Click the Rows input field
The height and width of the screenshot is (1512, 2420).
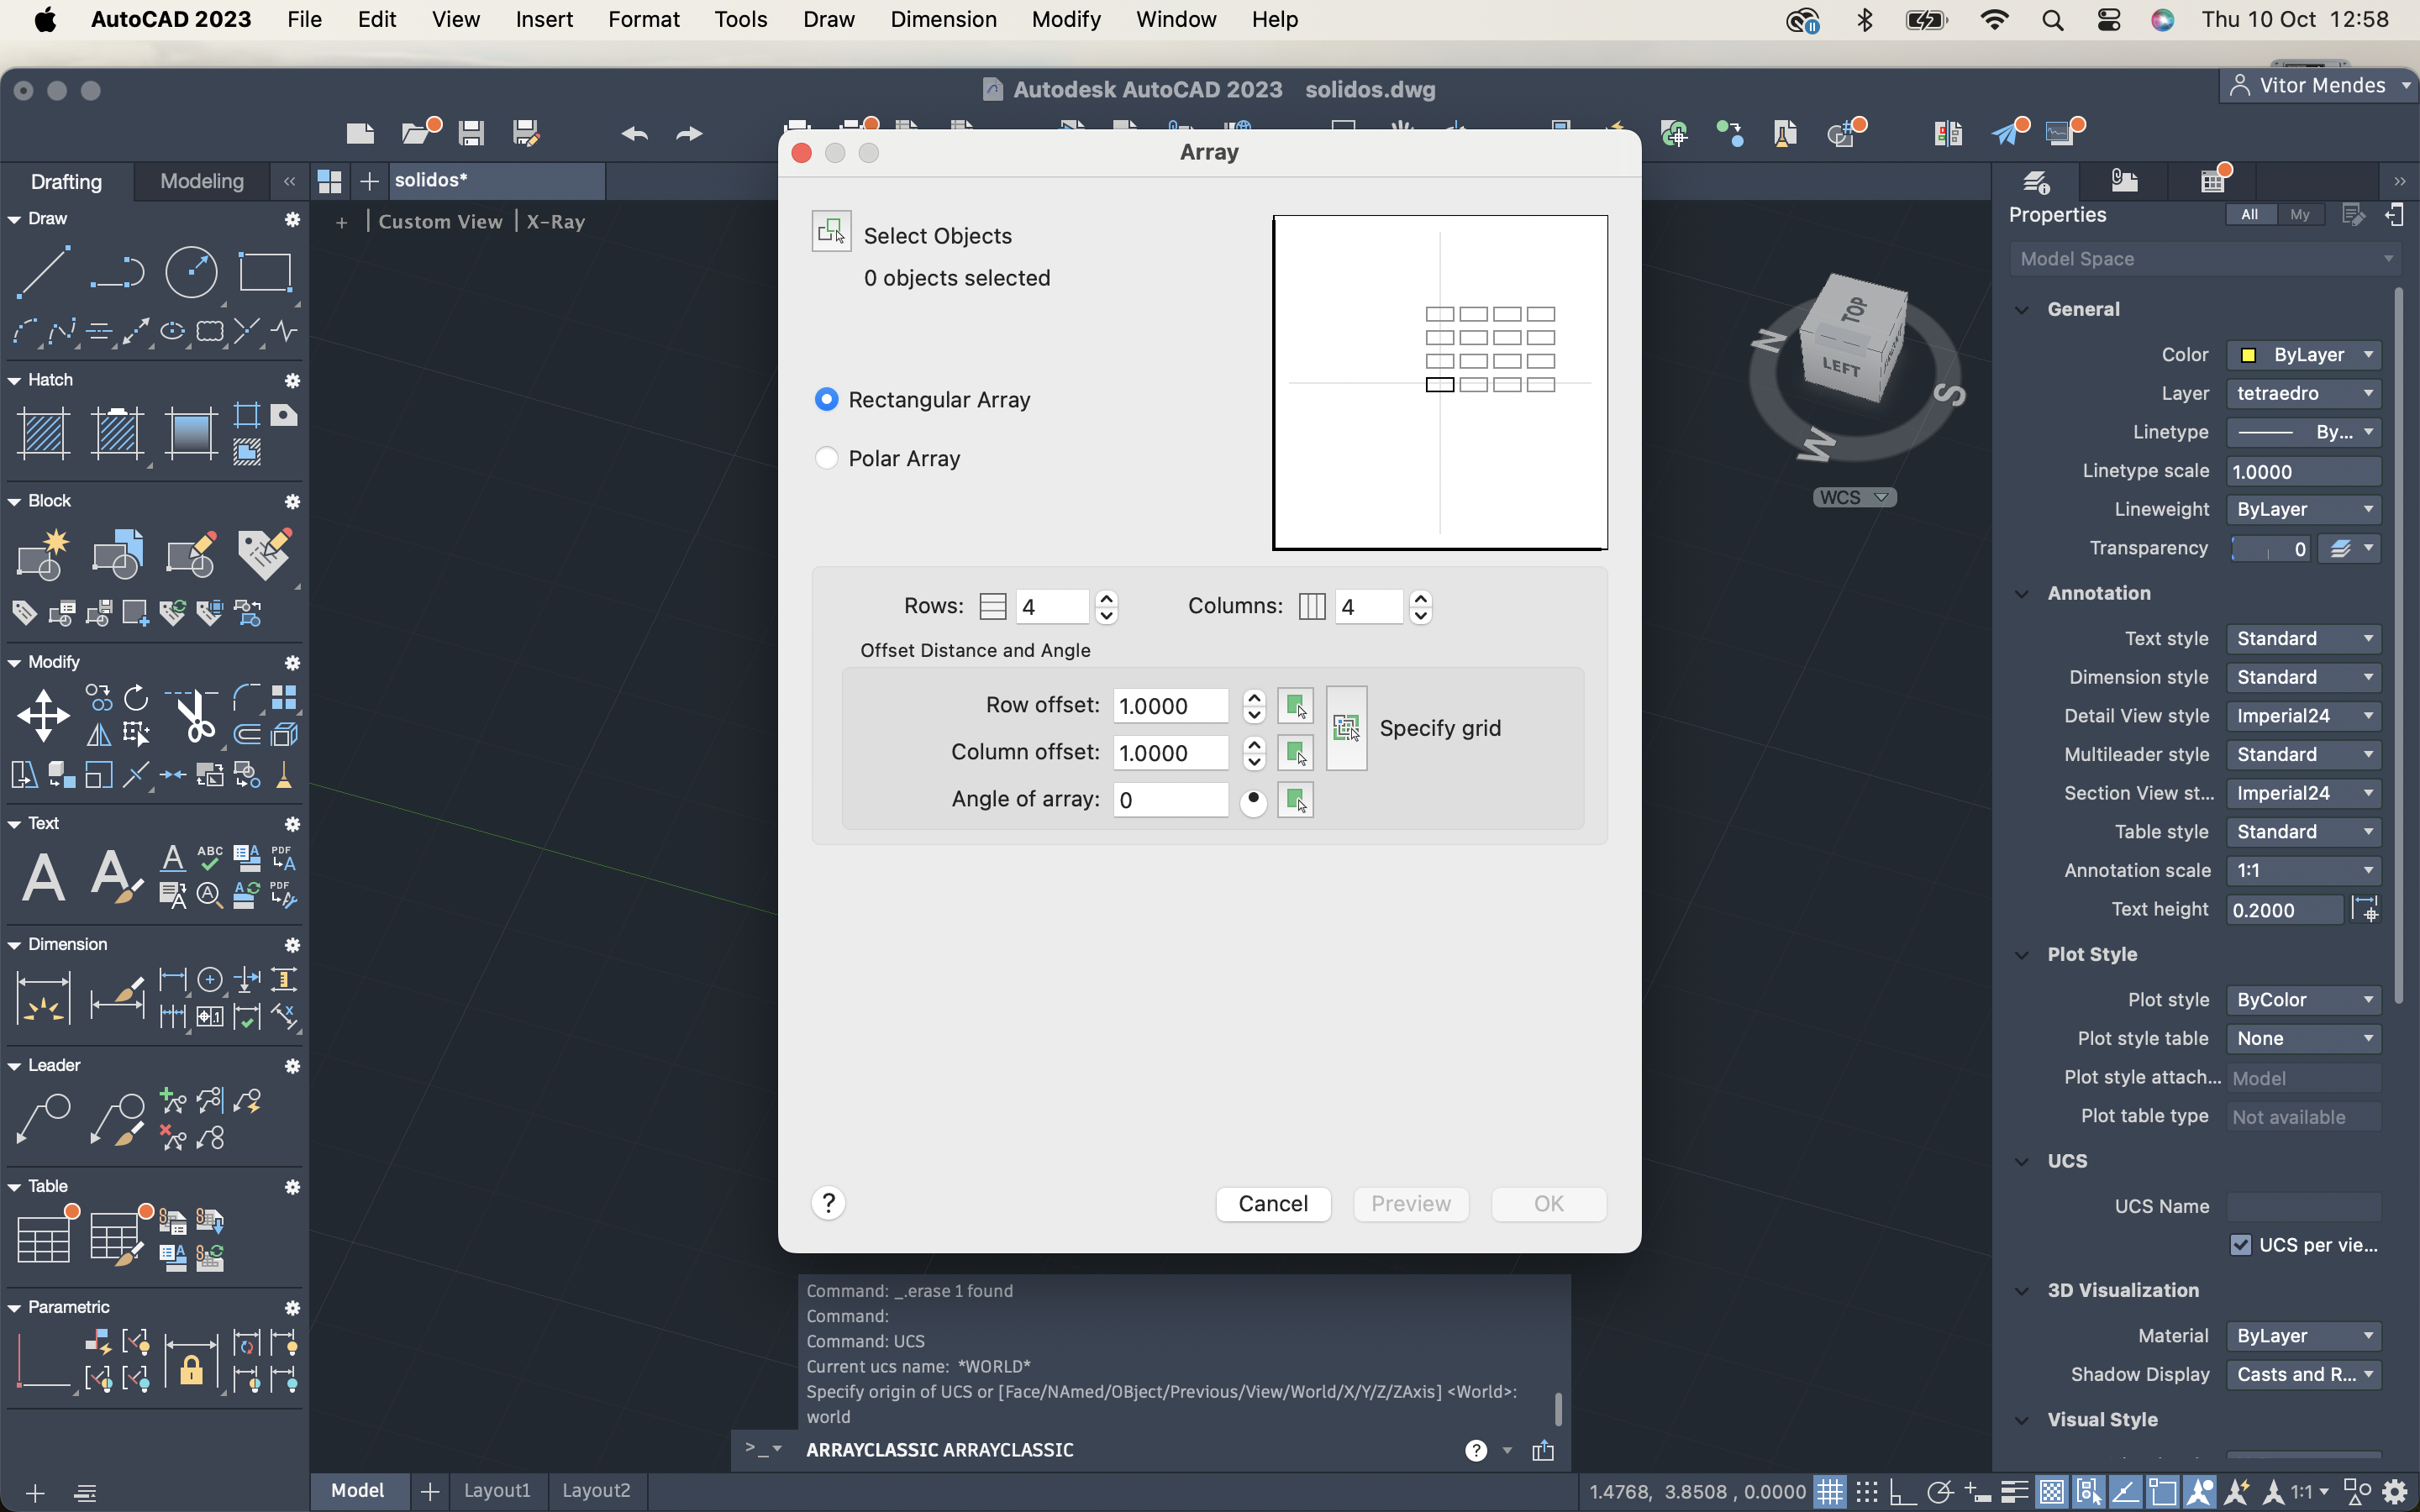pyautogui.click(x=1052, y=607)
